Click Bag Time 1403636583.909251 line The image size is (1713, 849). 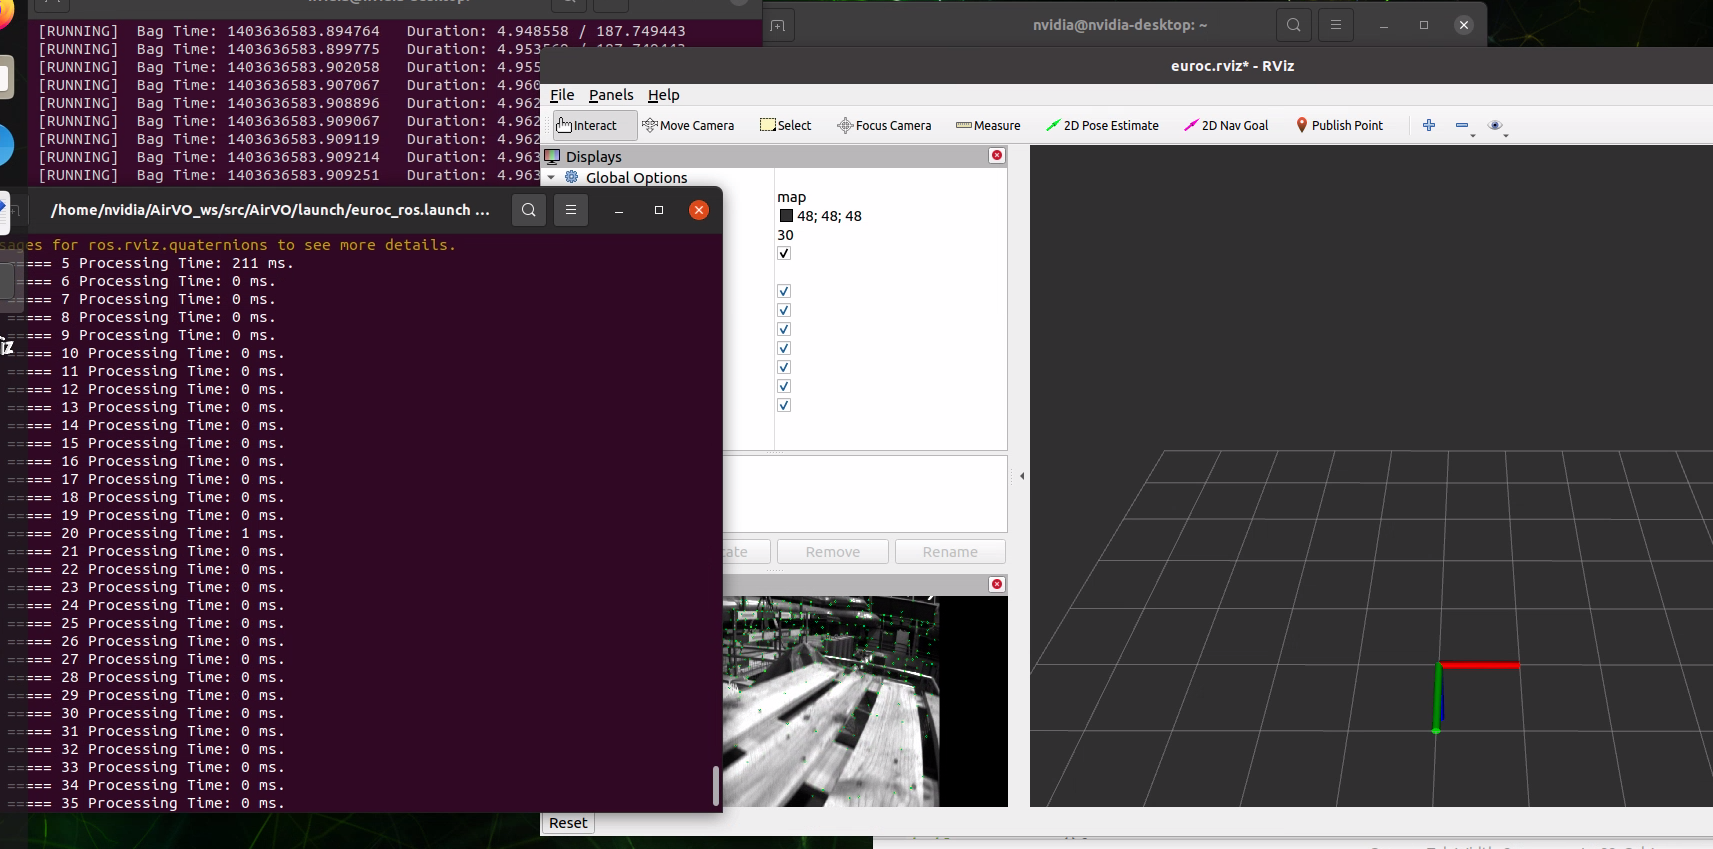click(289, 175)
